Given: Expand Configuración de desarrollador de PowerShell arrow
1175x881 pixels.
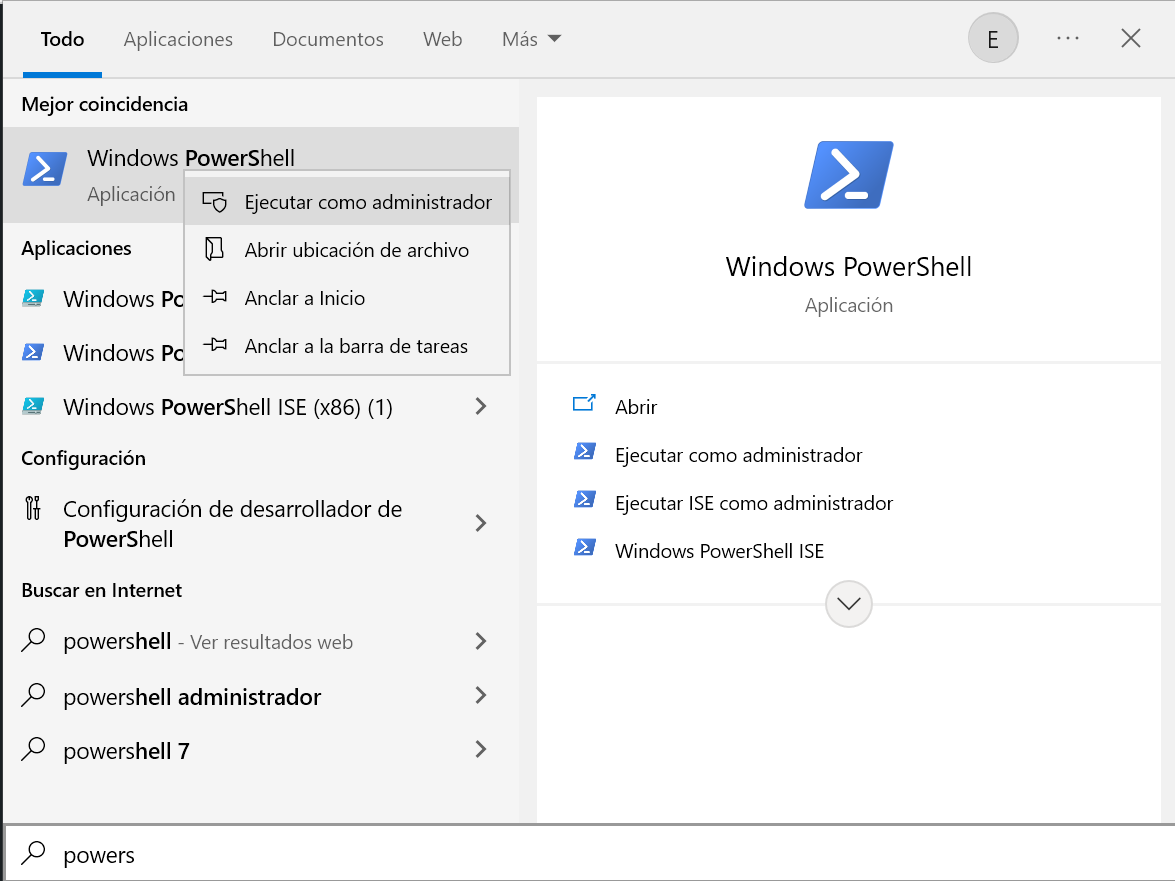Looking at the screenshot, I should pyautogui.click(x=481, y=523).
